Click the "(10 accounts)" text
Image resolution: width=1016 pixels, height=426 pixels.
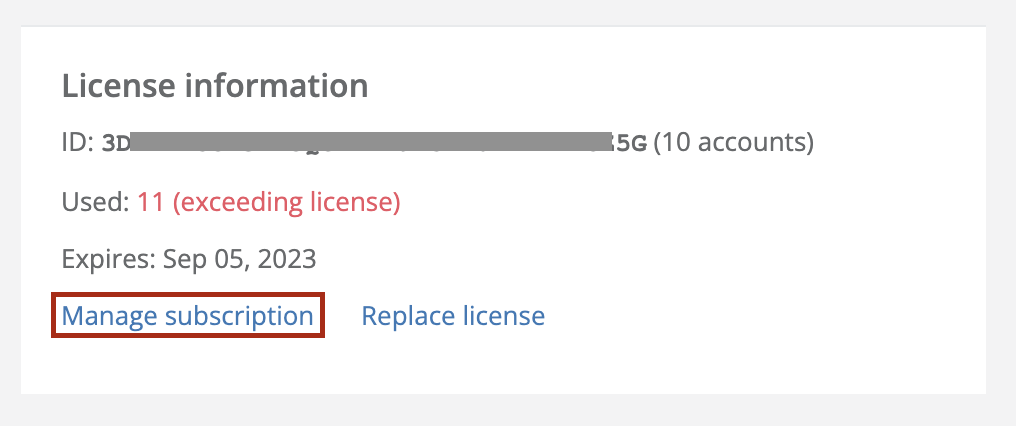tap(734, 143)
